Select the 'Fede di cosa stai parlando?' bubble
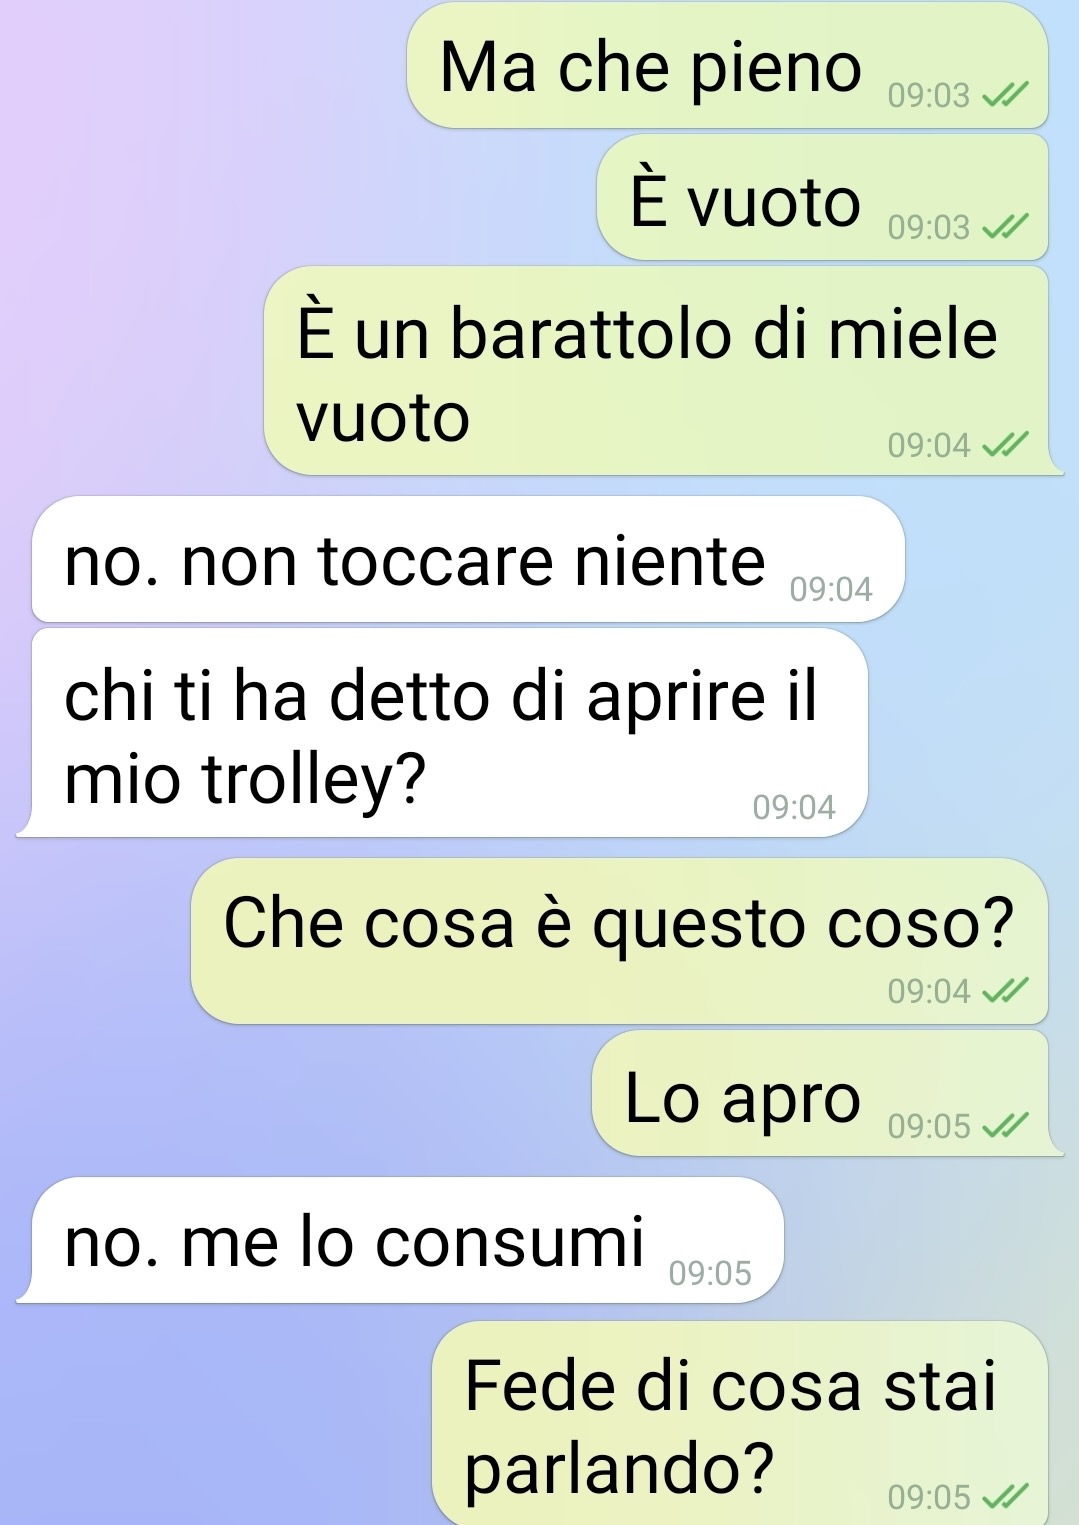This screenshot has height=1525, width=1079. tap(740, 1423)
